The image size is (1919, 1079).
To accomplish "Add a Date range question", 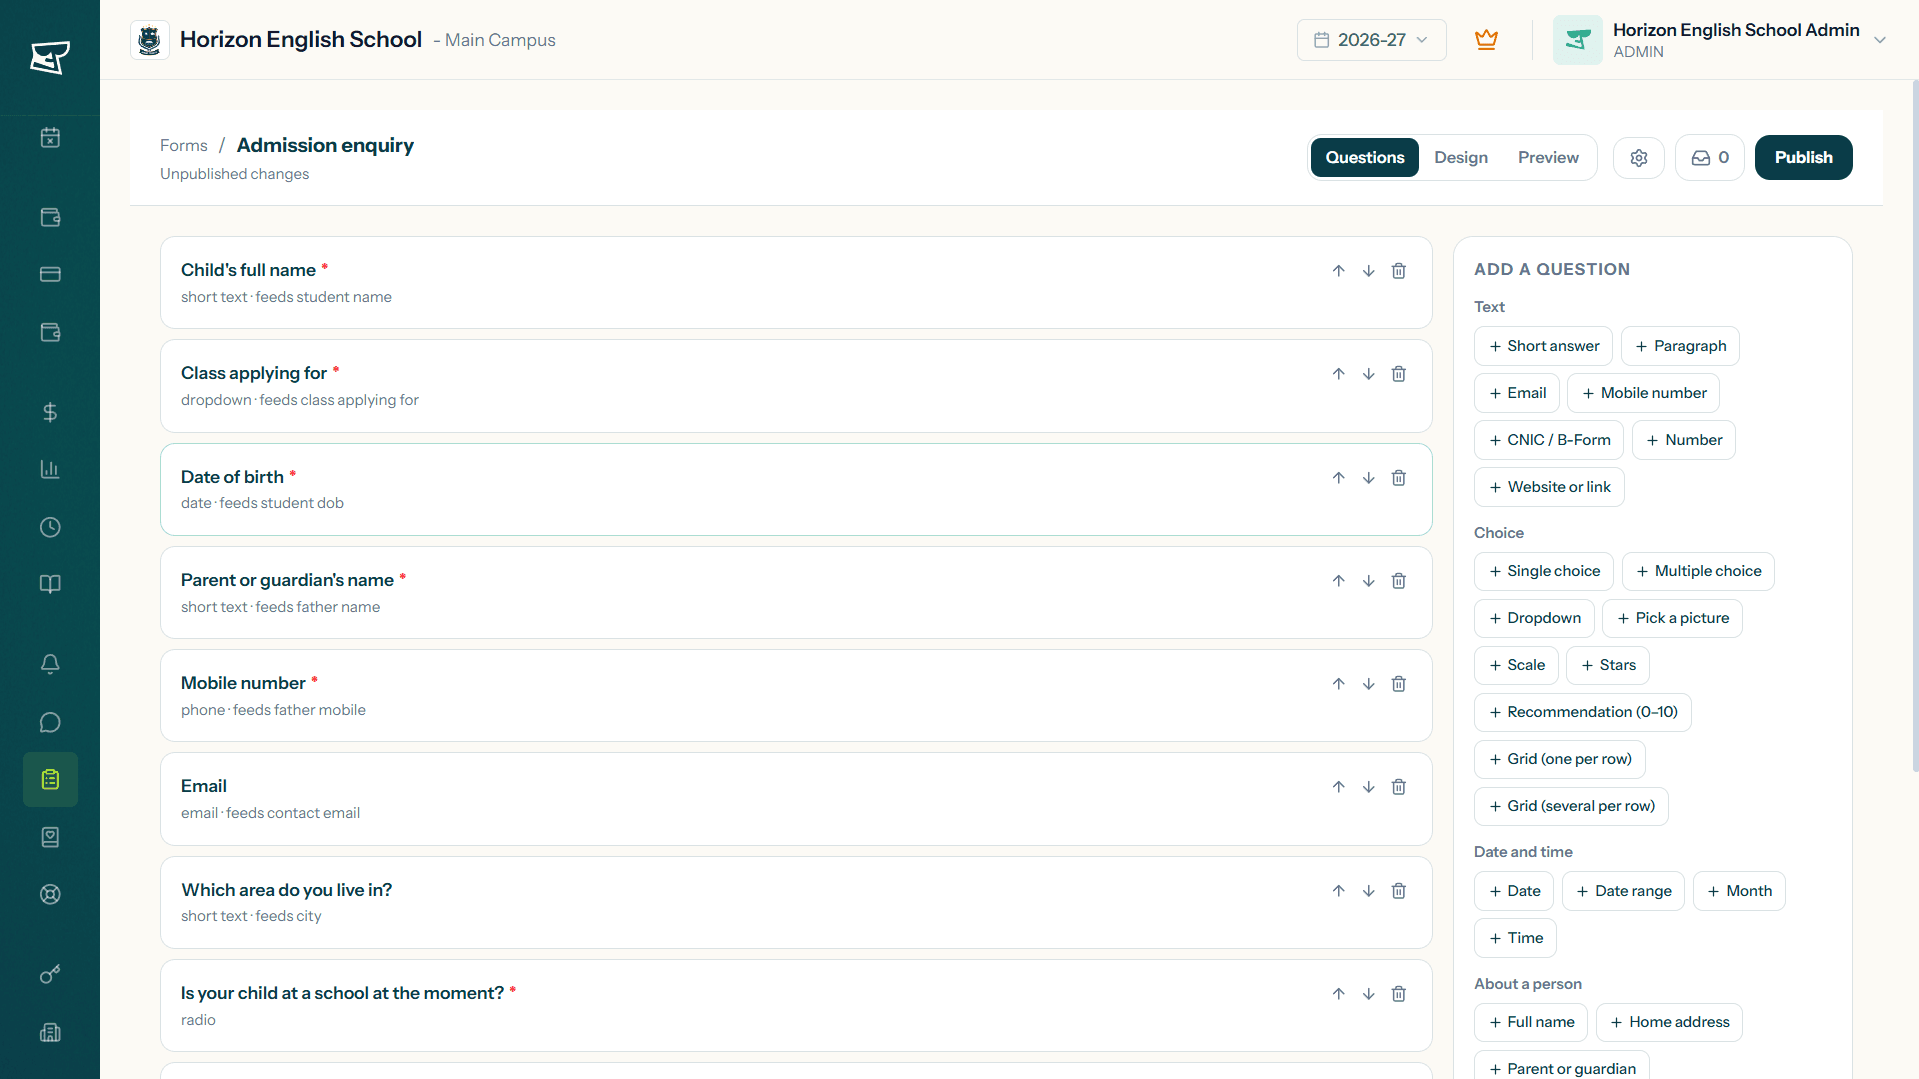I will [1623, 891].
